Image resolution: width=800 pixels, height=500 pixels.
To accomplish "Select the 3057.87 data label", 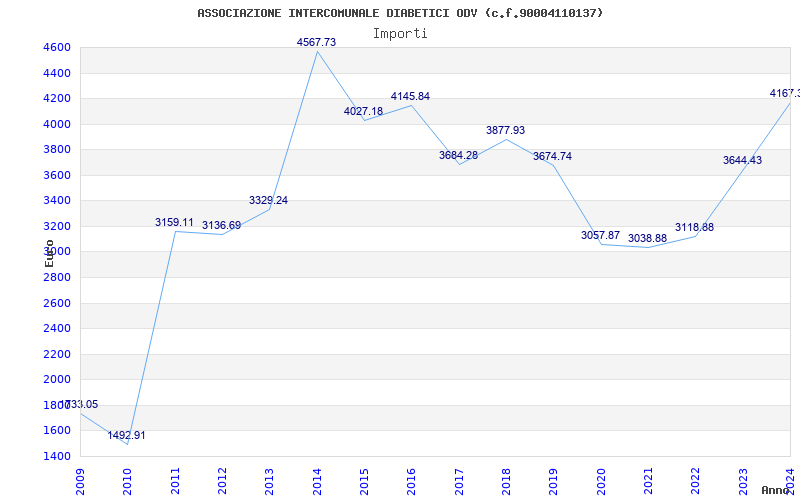I will 601,235.
